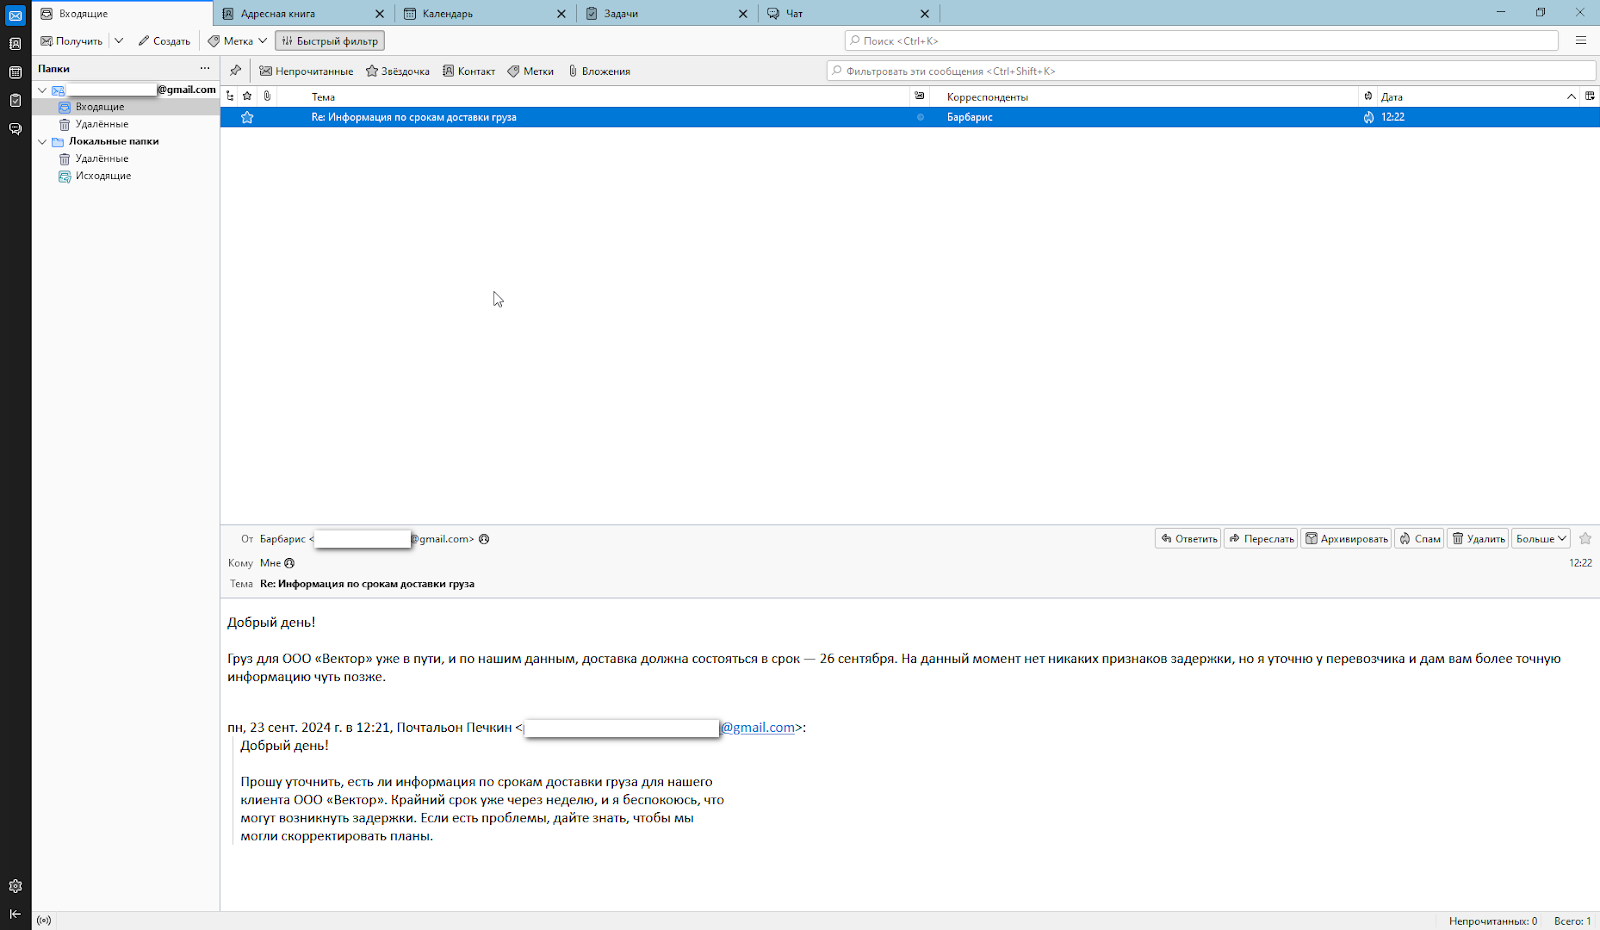Click the online status icon in status bar

[x=44, y=920]
